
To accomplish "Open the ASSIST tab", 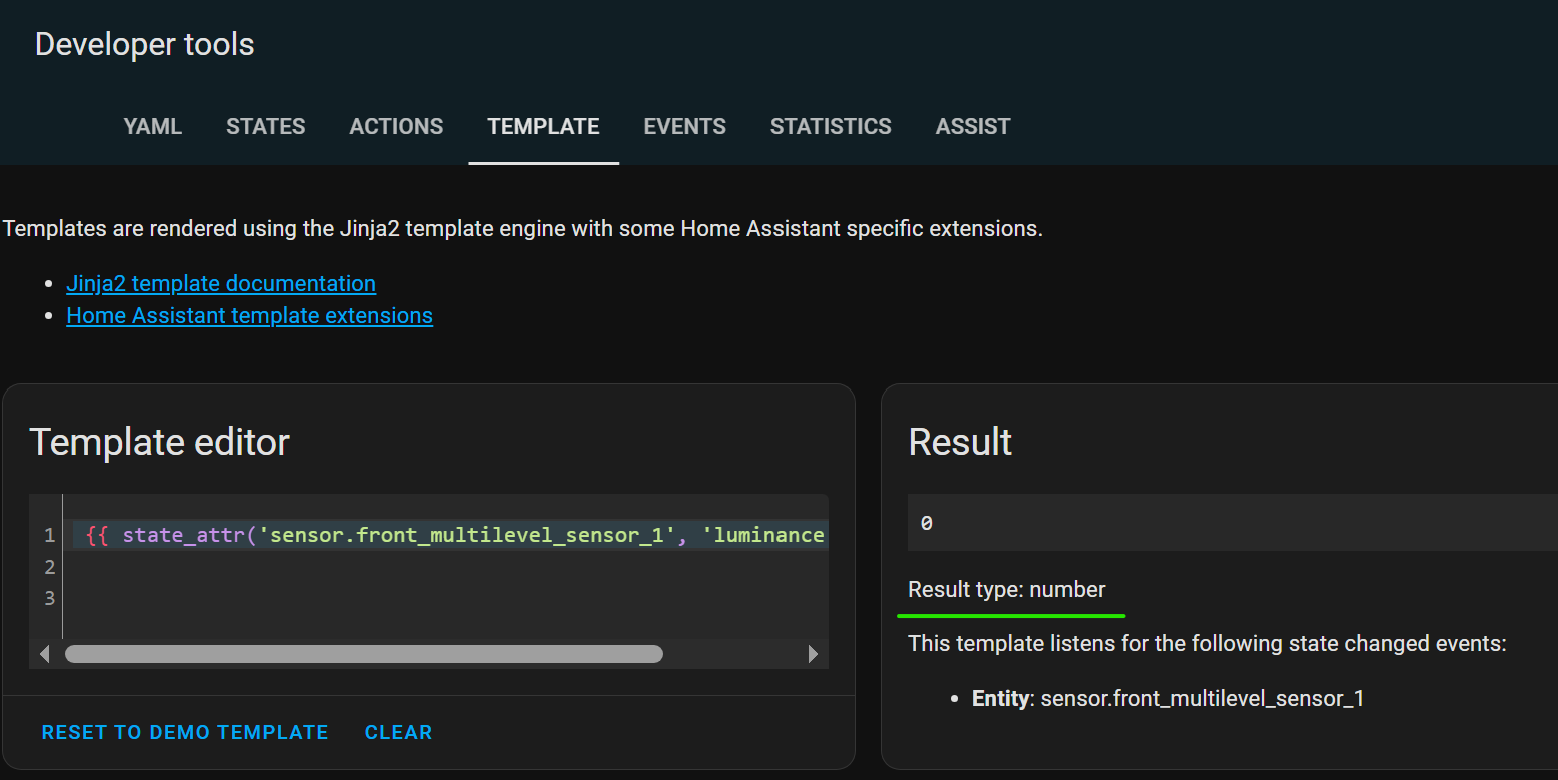I will [x=972, y=127].
